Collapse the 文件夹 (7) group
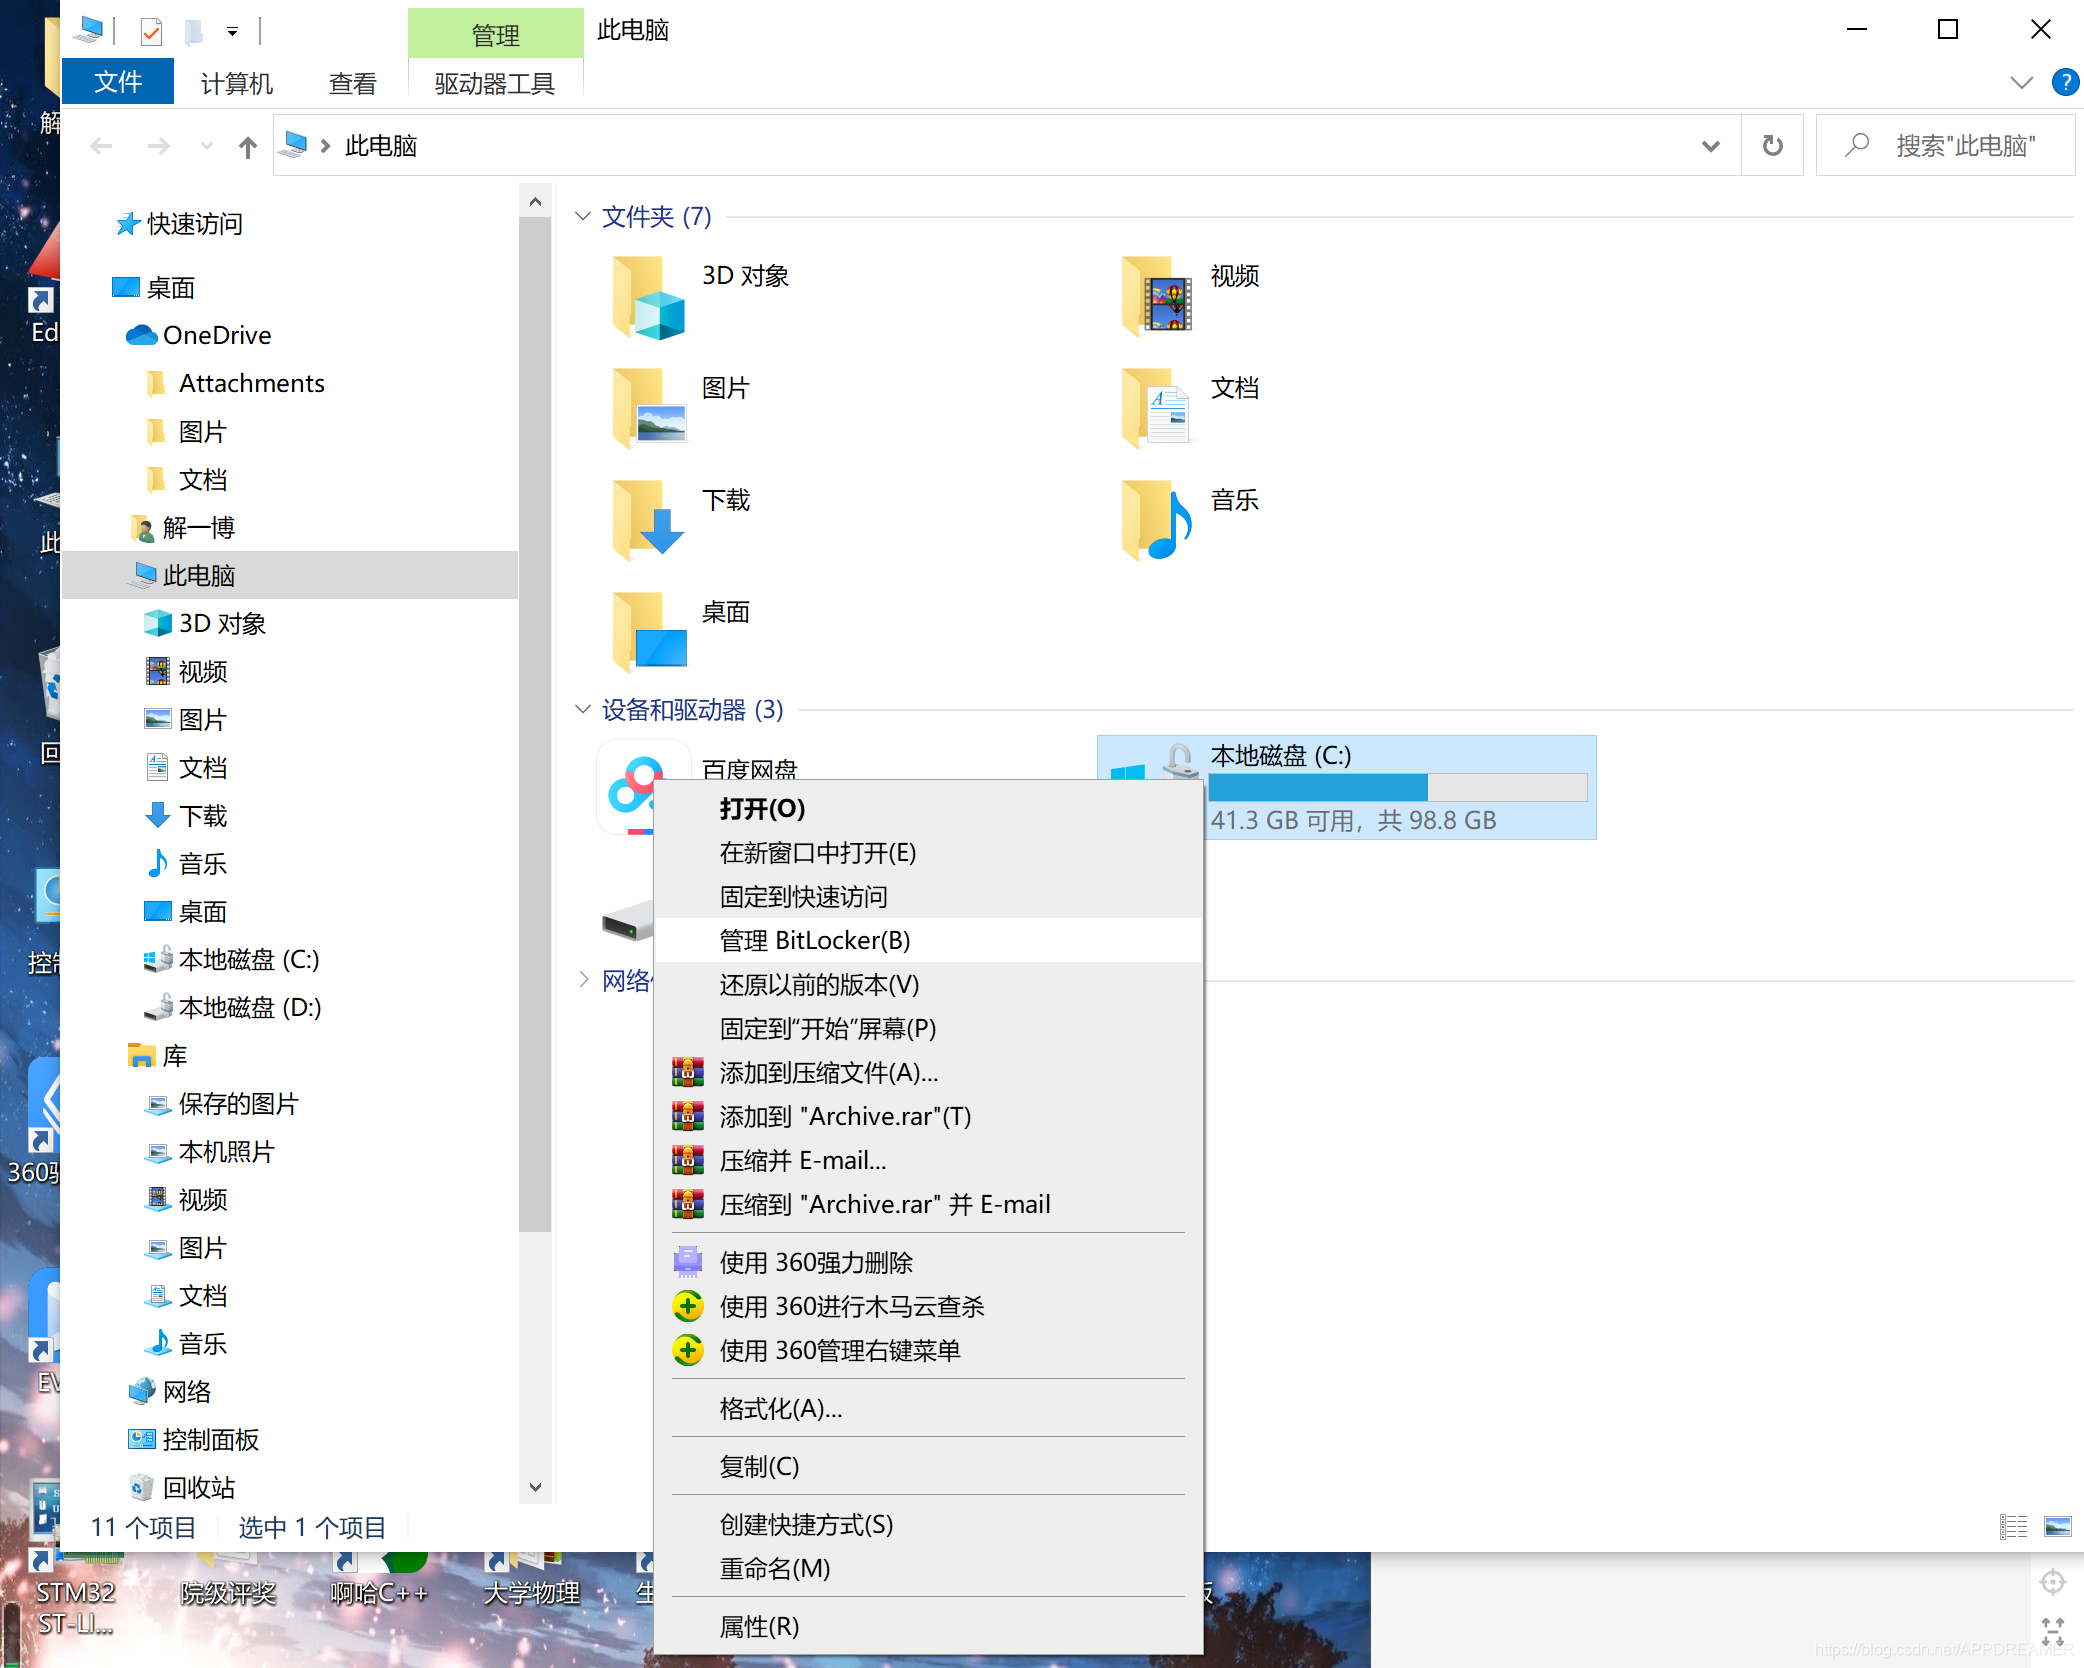The image size is (2084, 1668). click(x=583, y=217)
